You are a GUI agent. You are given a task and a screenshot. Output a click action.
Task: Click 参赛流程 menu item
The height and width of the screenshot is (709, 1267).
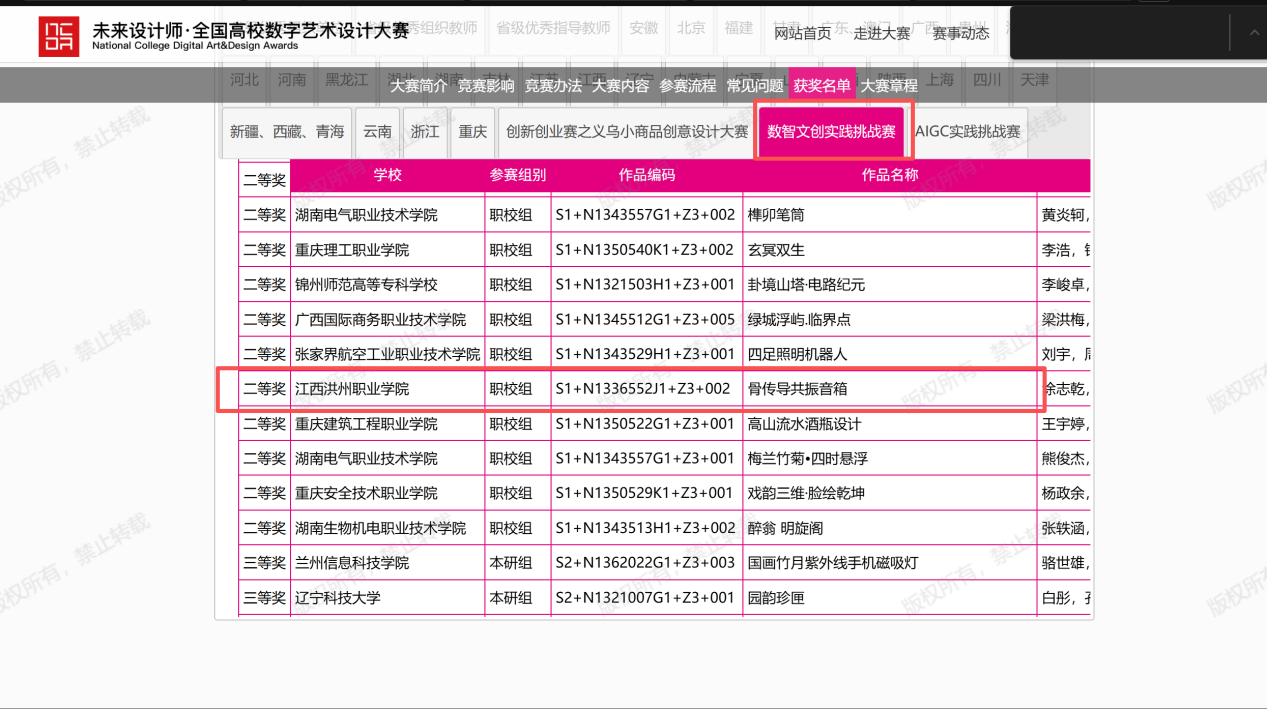point(687,86)
